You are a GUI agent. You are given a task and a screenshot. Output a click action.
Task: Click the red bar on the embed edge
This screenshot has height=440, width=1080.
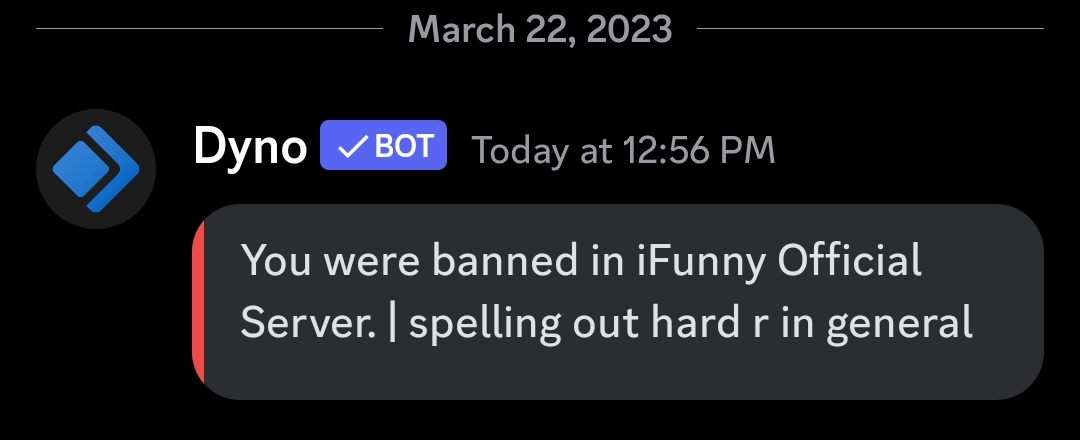(x=198, y=302)
